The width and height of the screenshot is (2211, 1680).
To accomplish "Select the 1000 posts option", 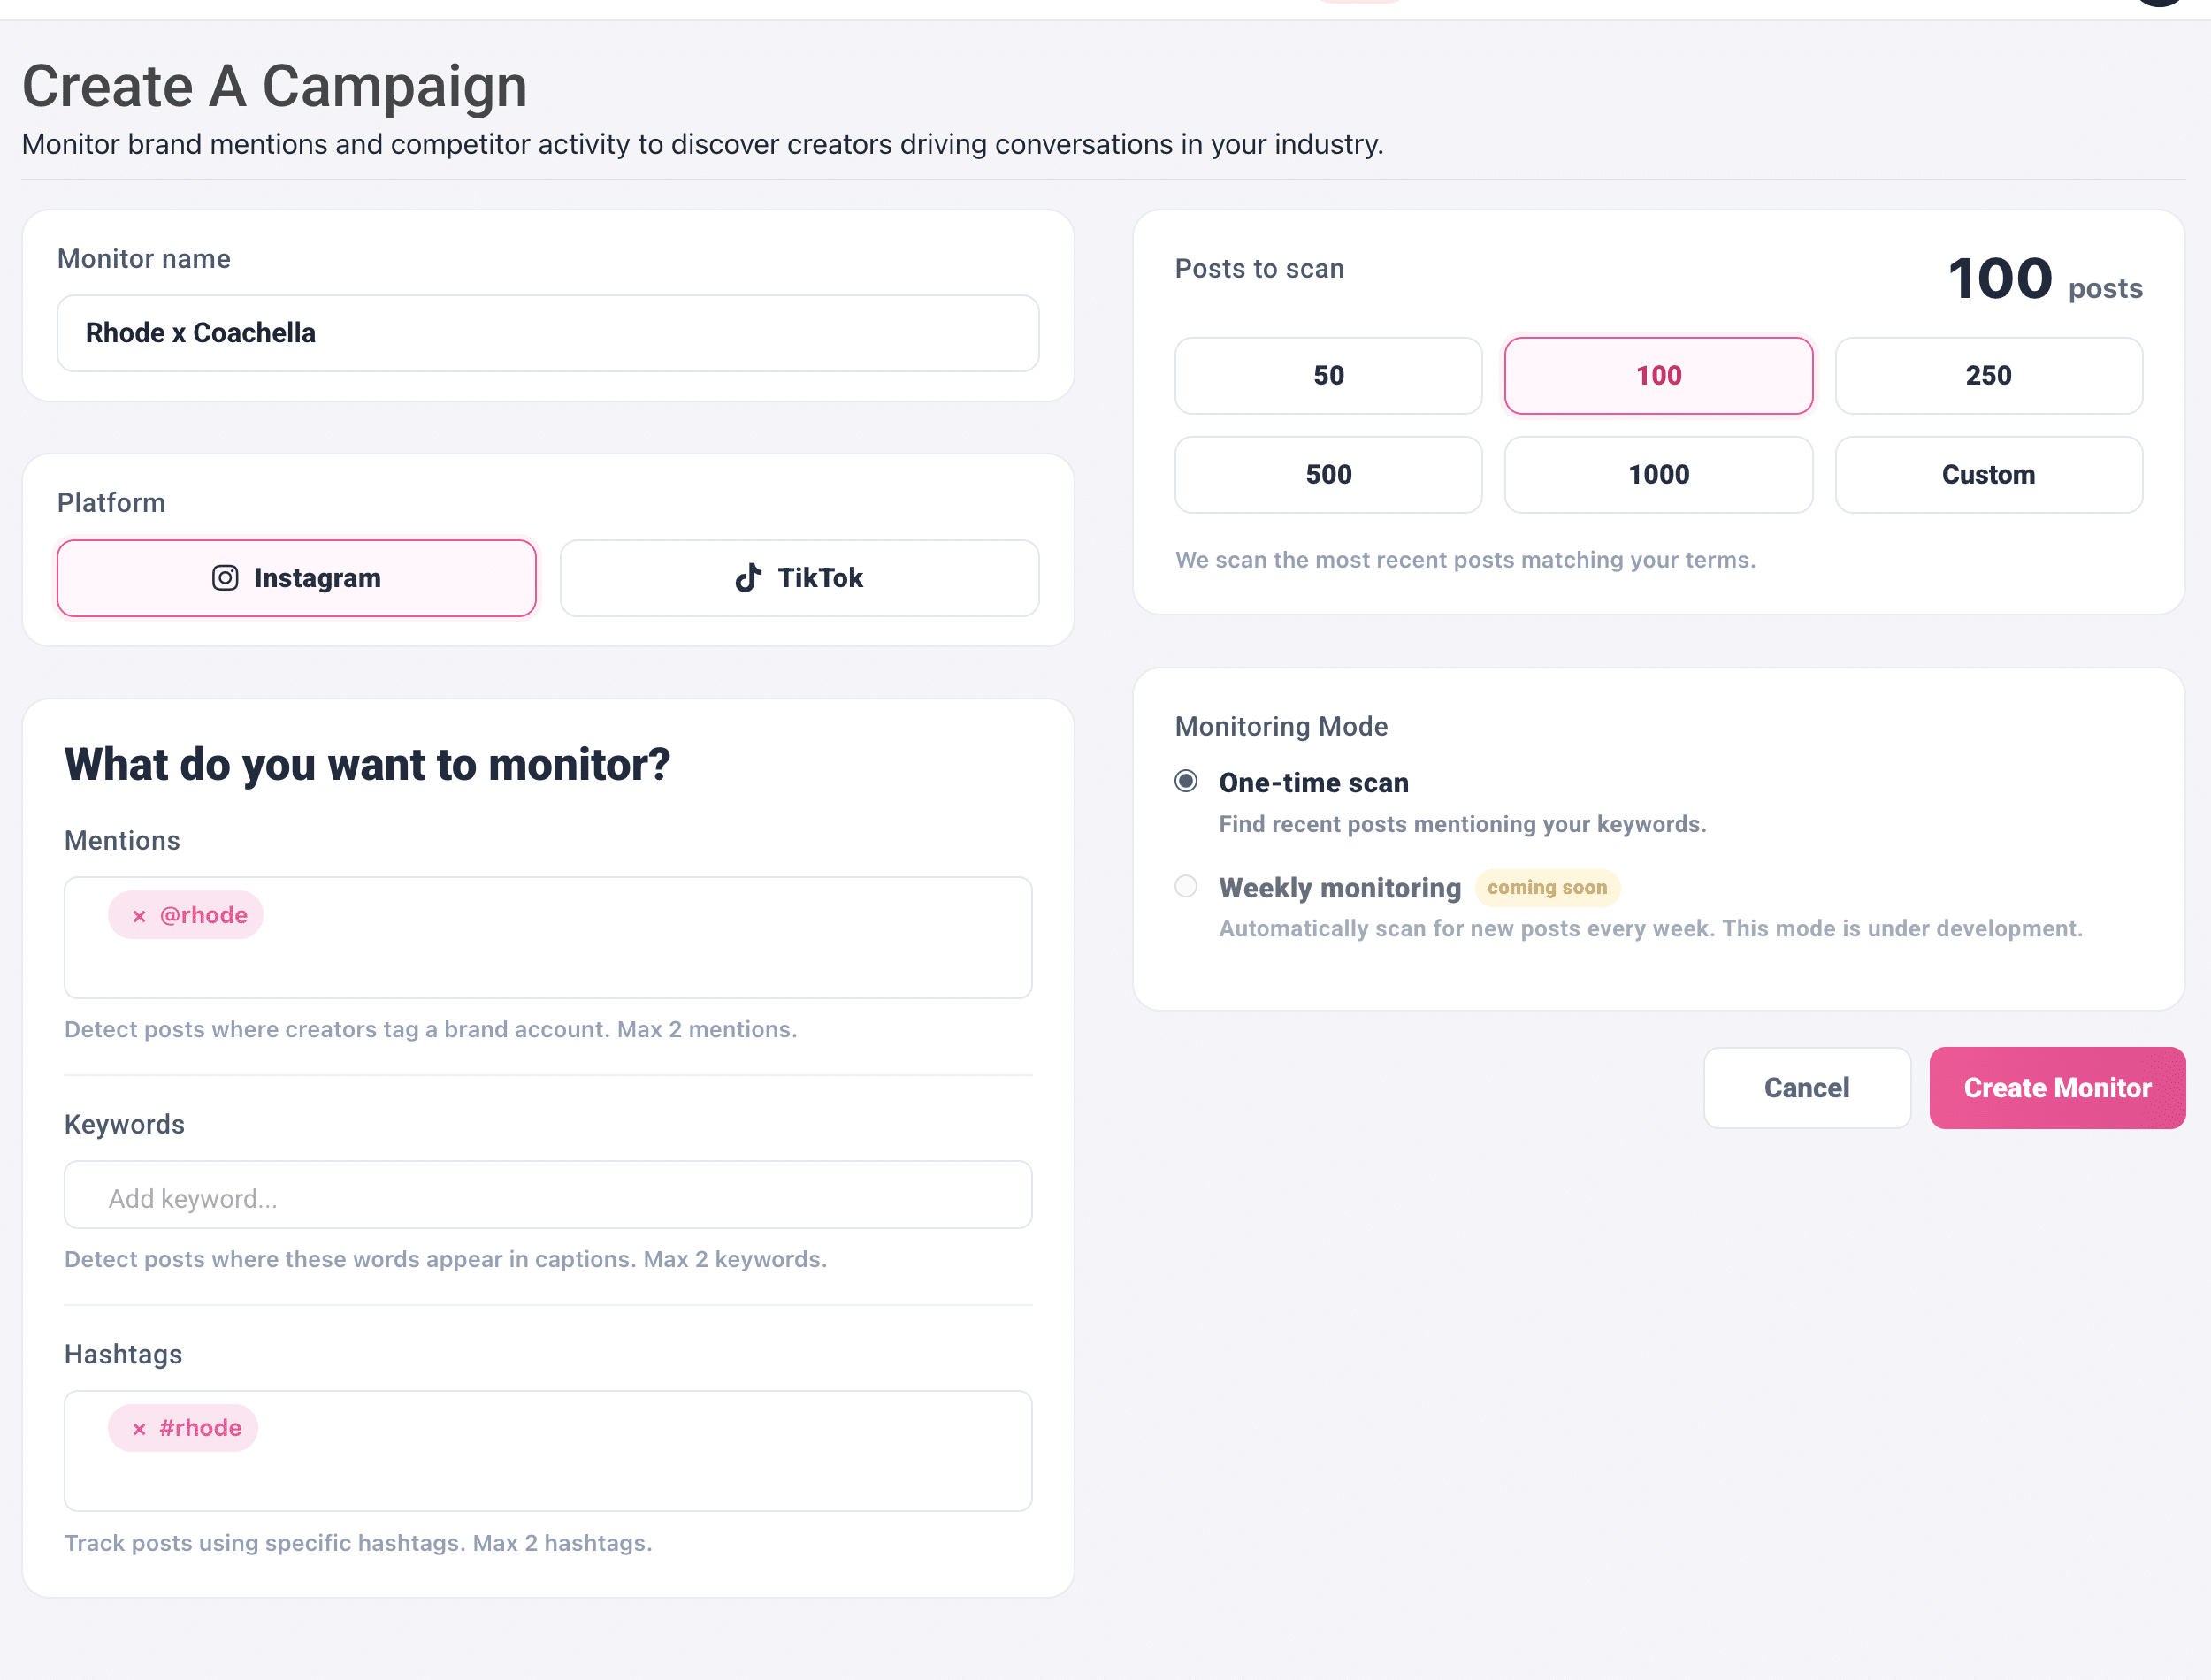I will (x=1658, y=475).
